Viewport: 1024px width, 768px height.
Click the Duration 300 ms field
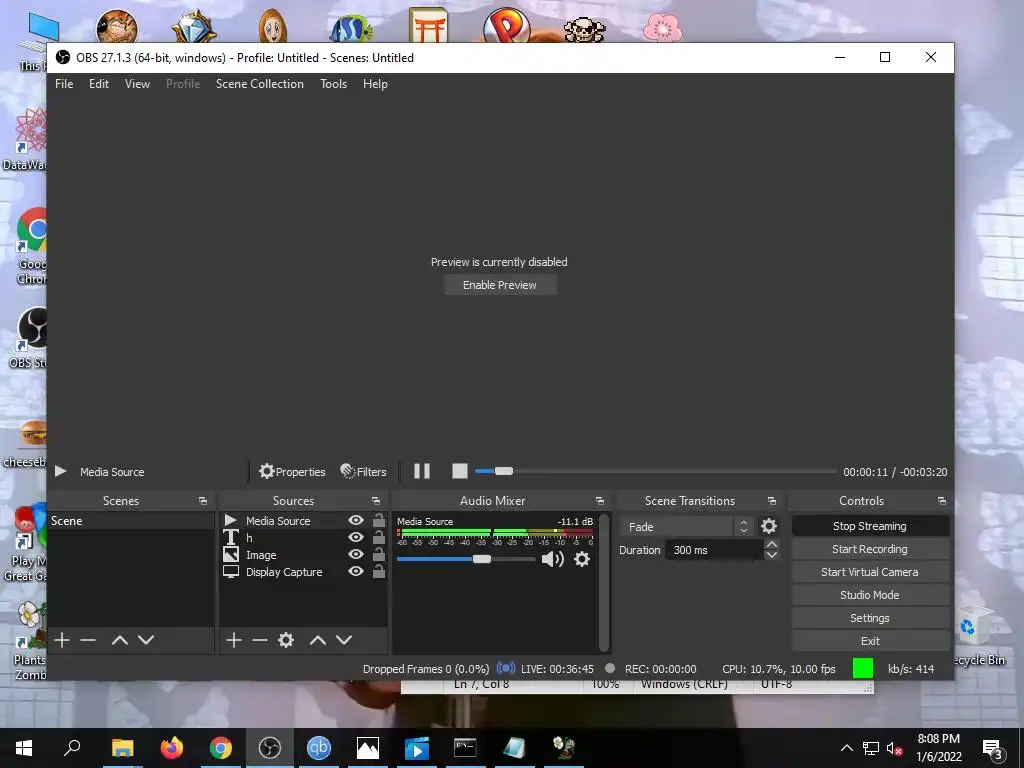click(714, 550)
